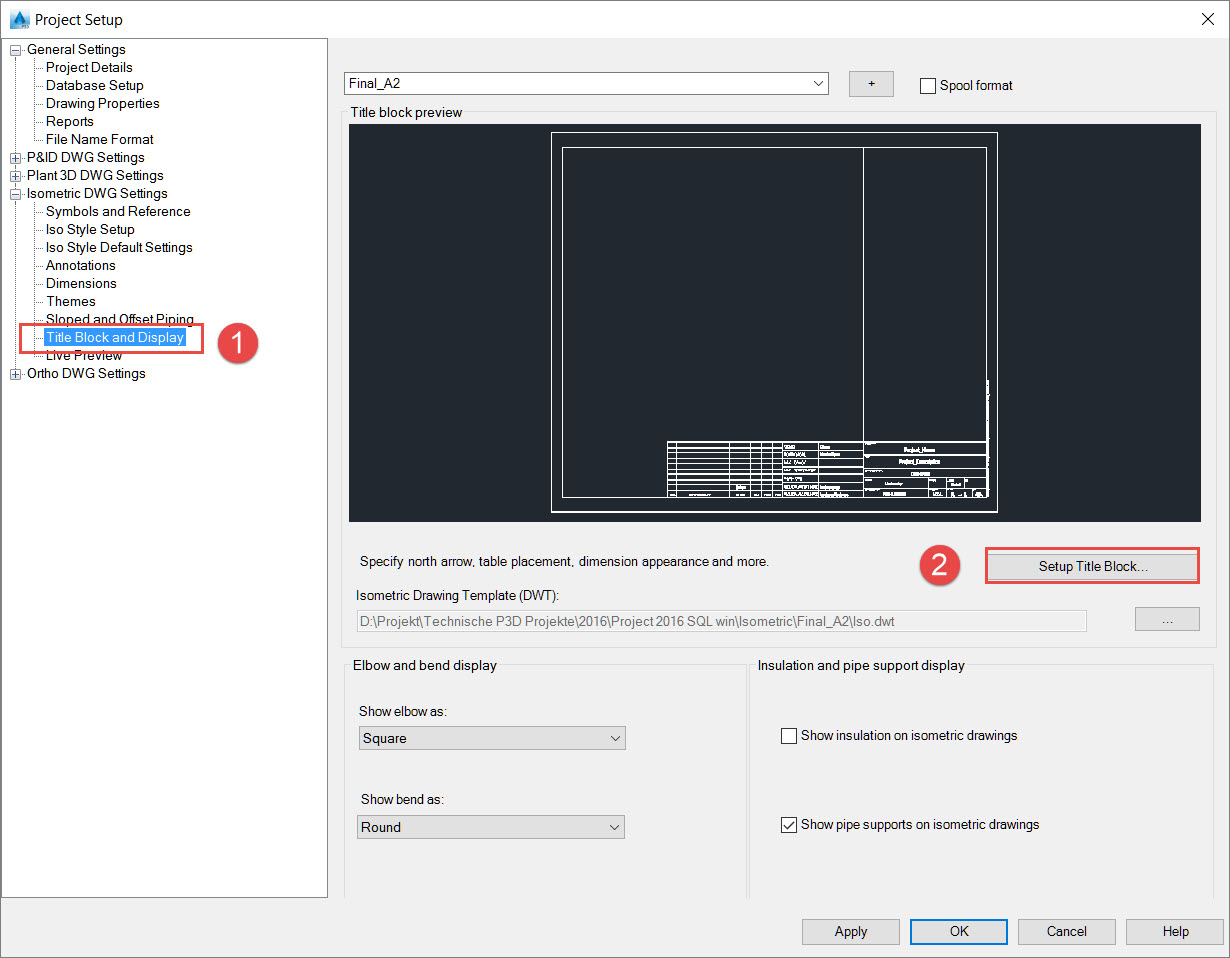Enable the Spool format checkbox
Image resolution: width=1230 pixels, height=958 pixels.
click(927, 85)
